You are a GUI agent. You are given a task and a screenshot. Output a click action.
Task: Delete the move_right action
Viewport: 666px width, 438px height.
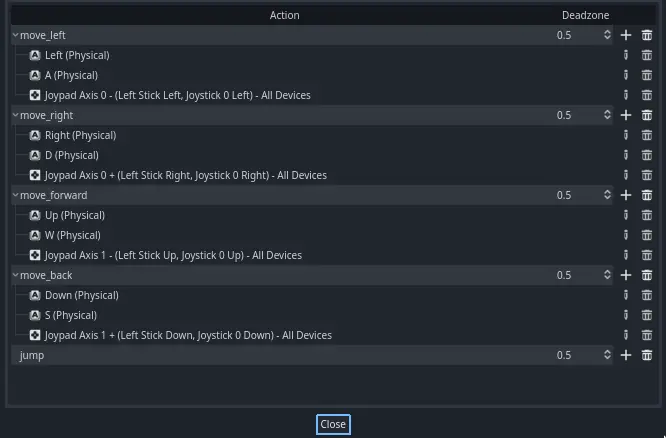click(x=647, y=115)
